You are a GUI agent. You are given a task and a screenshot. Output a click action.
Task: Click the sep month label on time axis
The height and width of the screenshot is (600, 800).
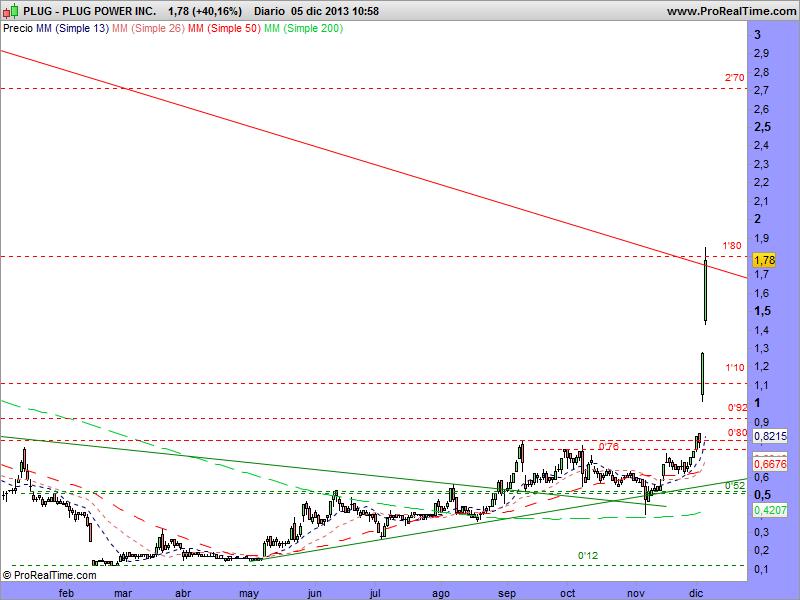507,594
